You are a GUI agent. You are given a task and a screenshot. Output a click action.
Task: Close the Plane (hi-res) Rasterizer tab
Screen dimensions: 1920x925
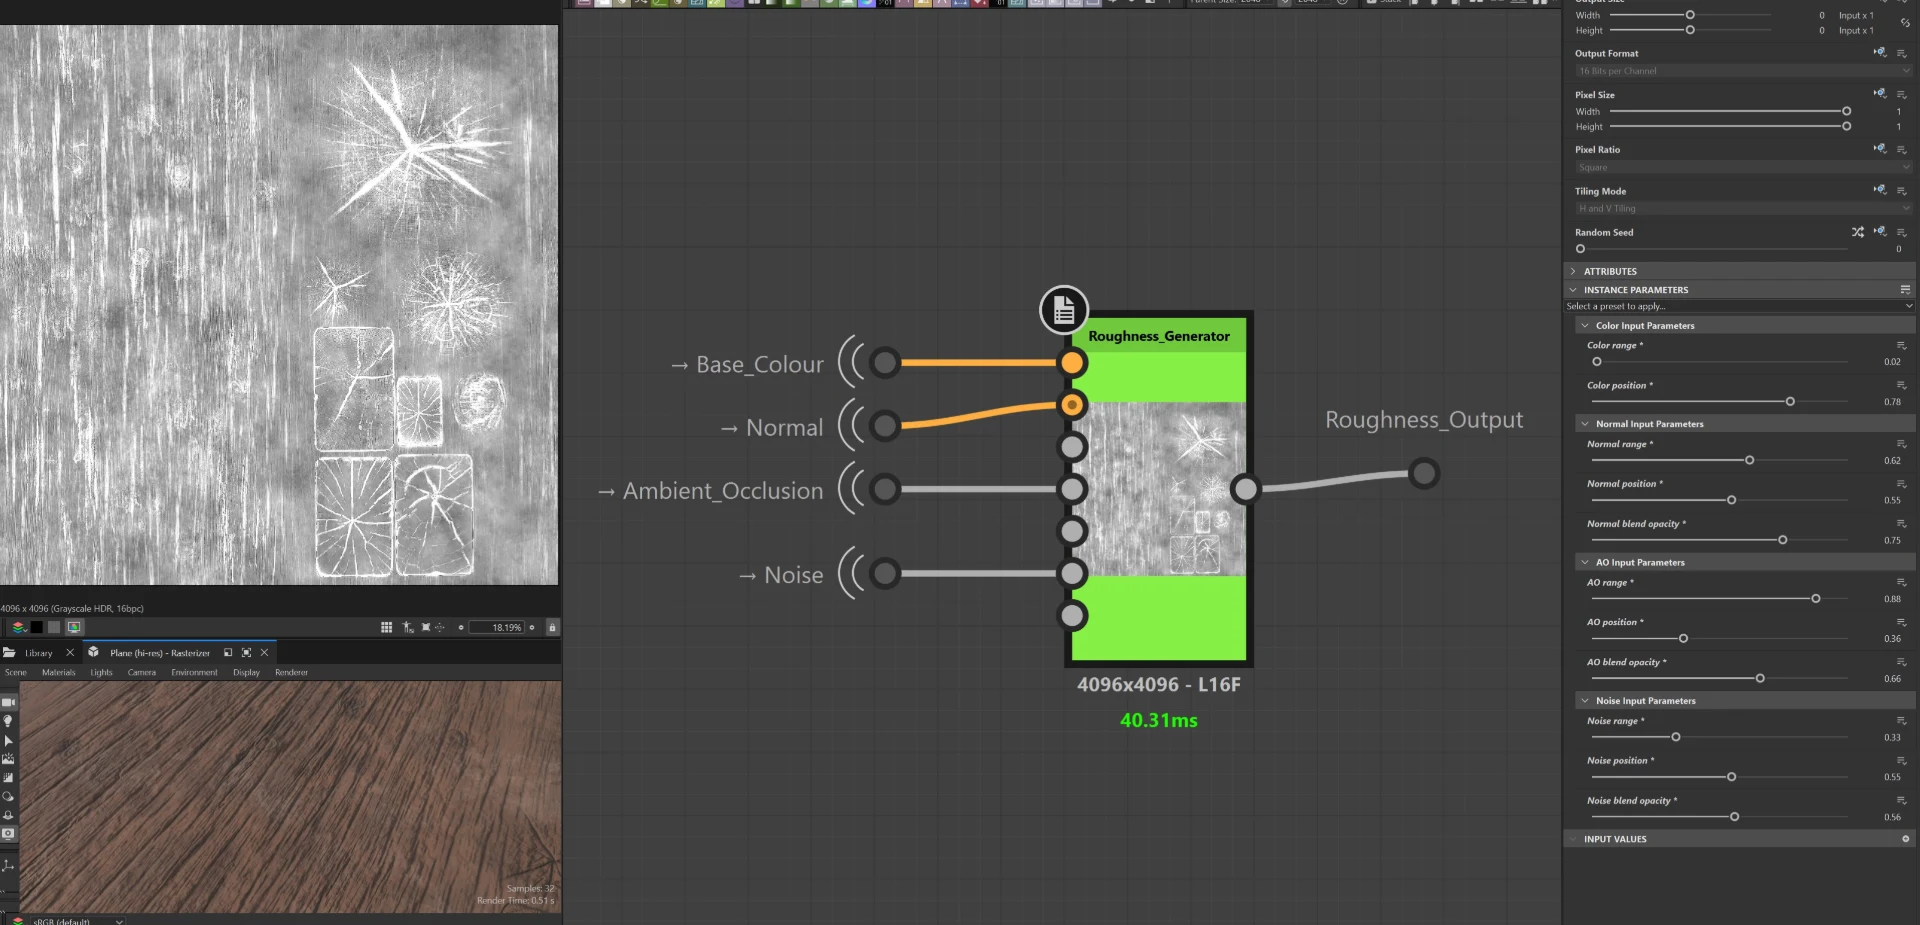264,653
